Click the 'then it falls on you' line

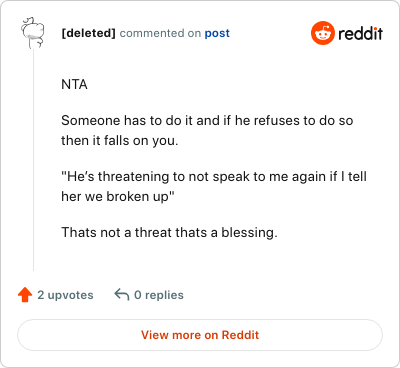pos(120,141)
